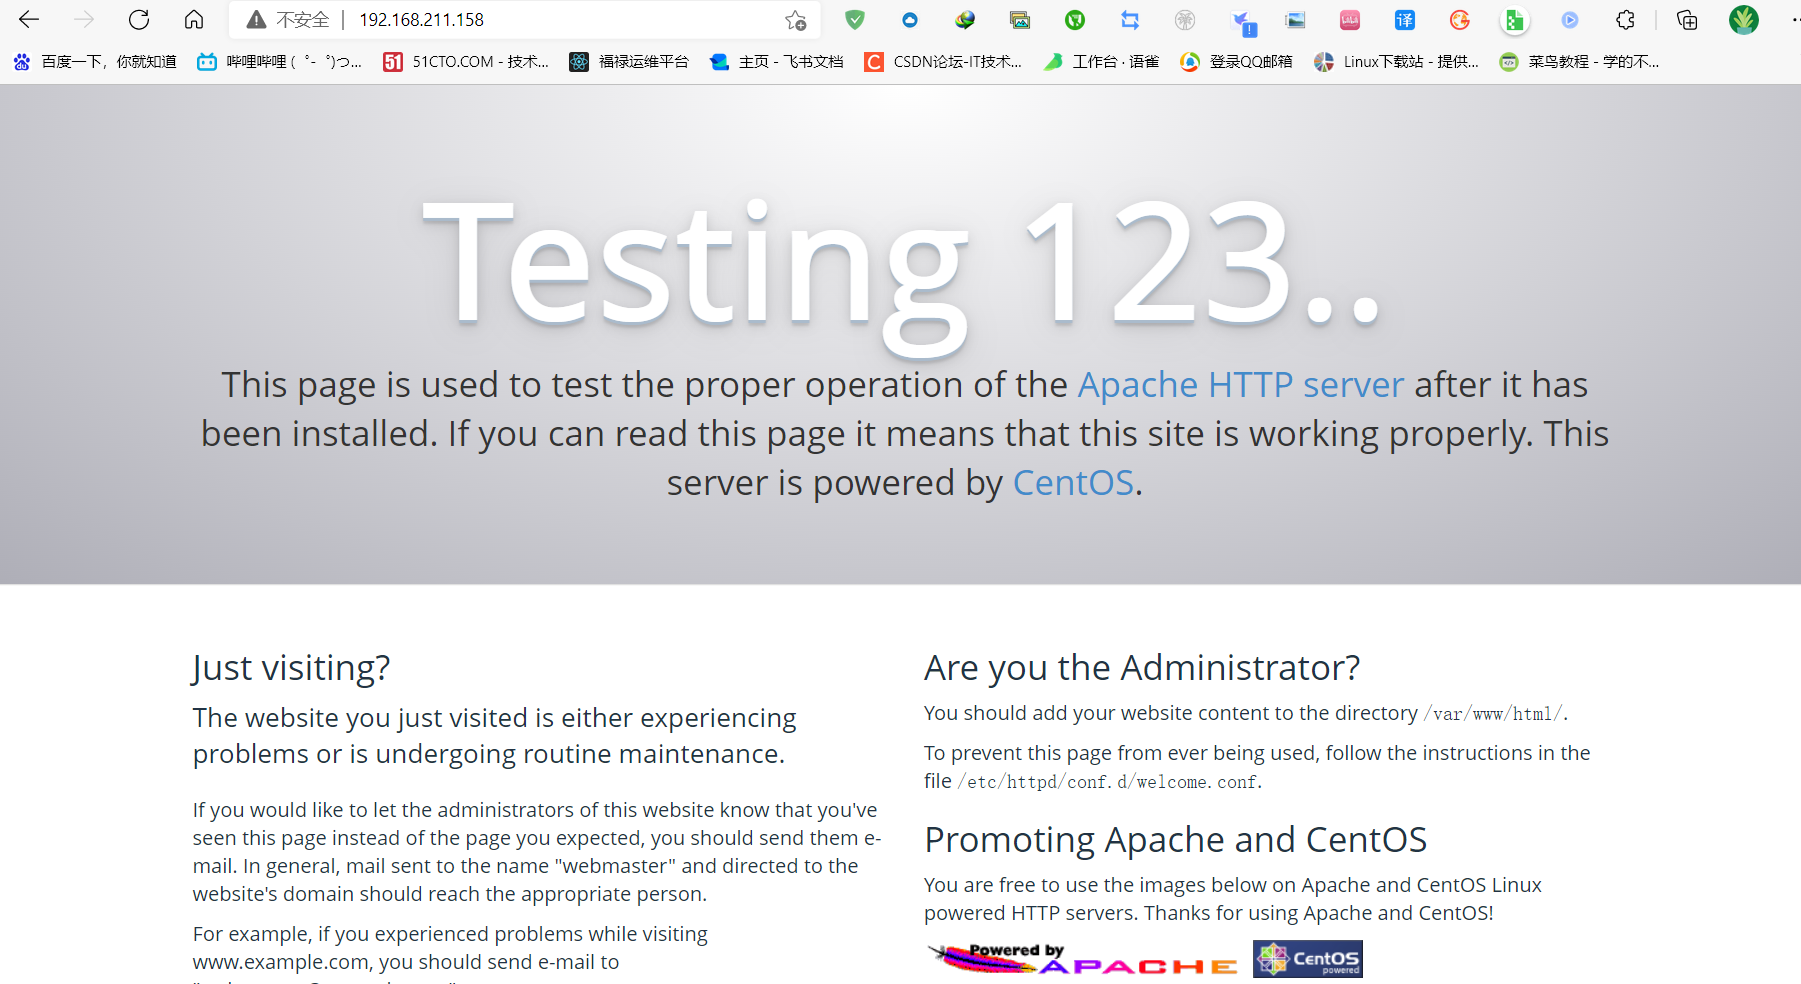The image size is (1801, 984).
Task: Open the blue play button extension
Action: coord(1570,19)
